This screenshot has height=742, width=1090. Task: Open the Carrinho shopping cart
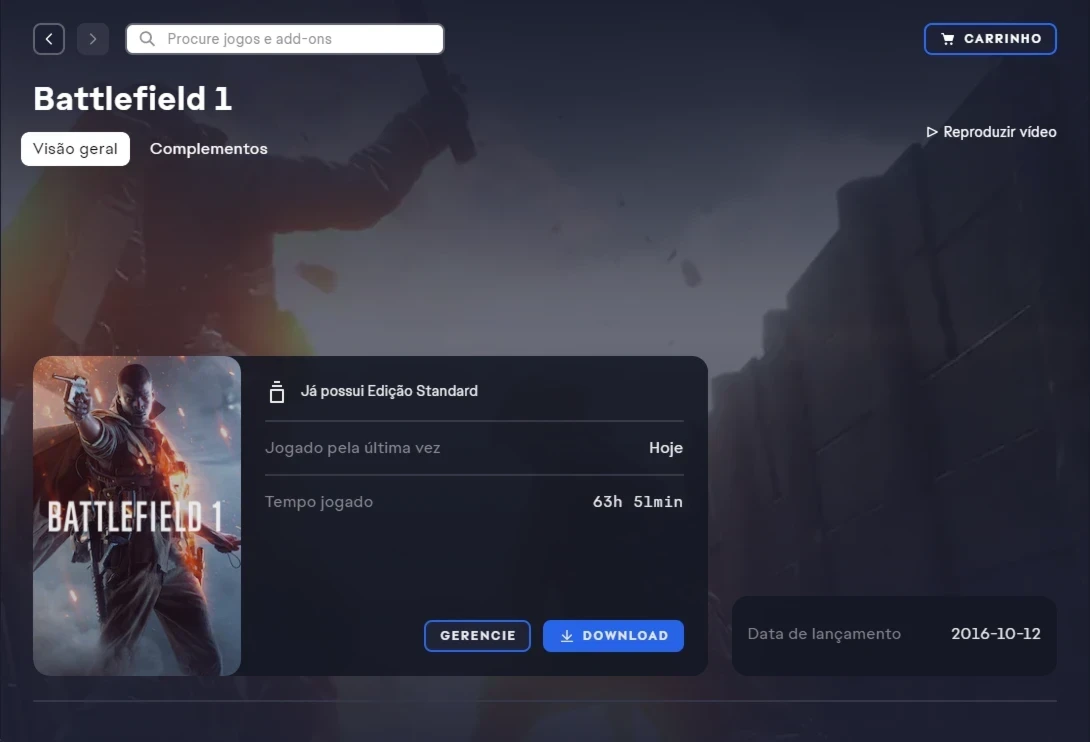990,39
